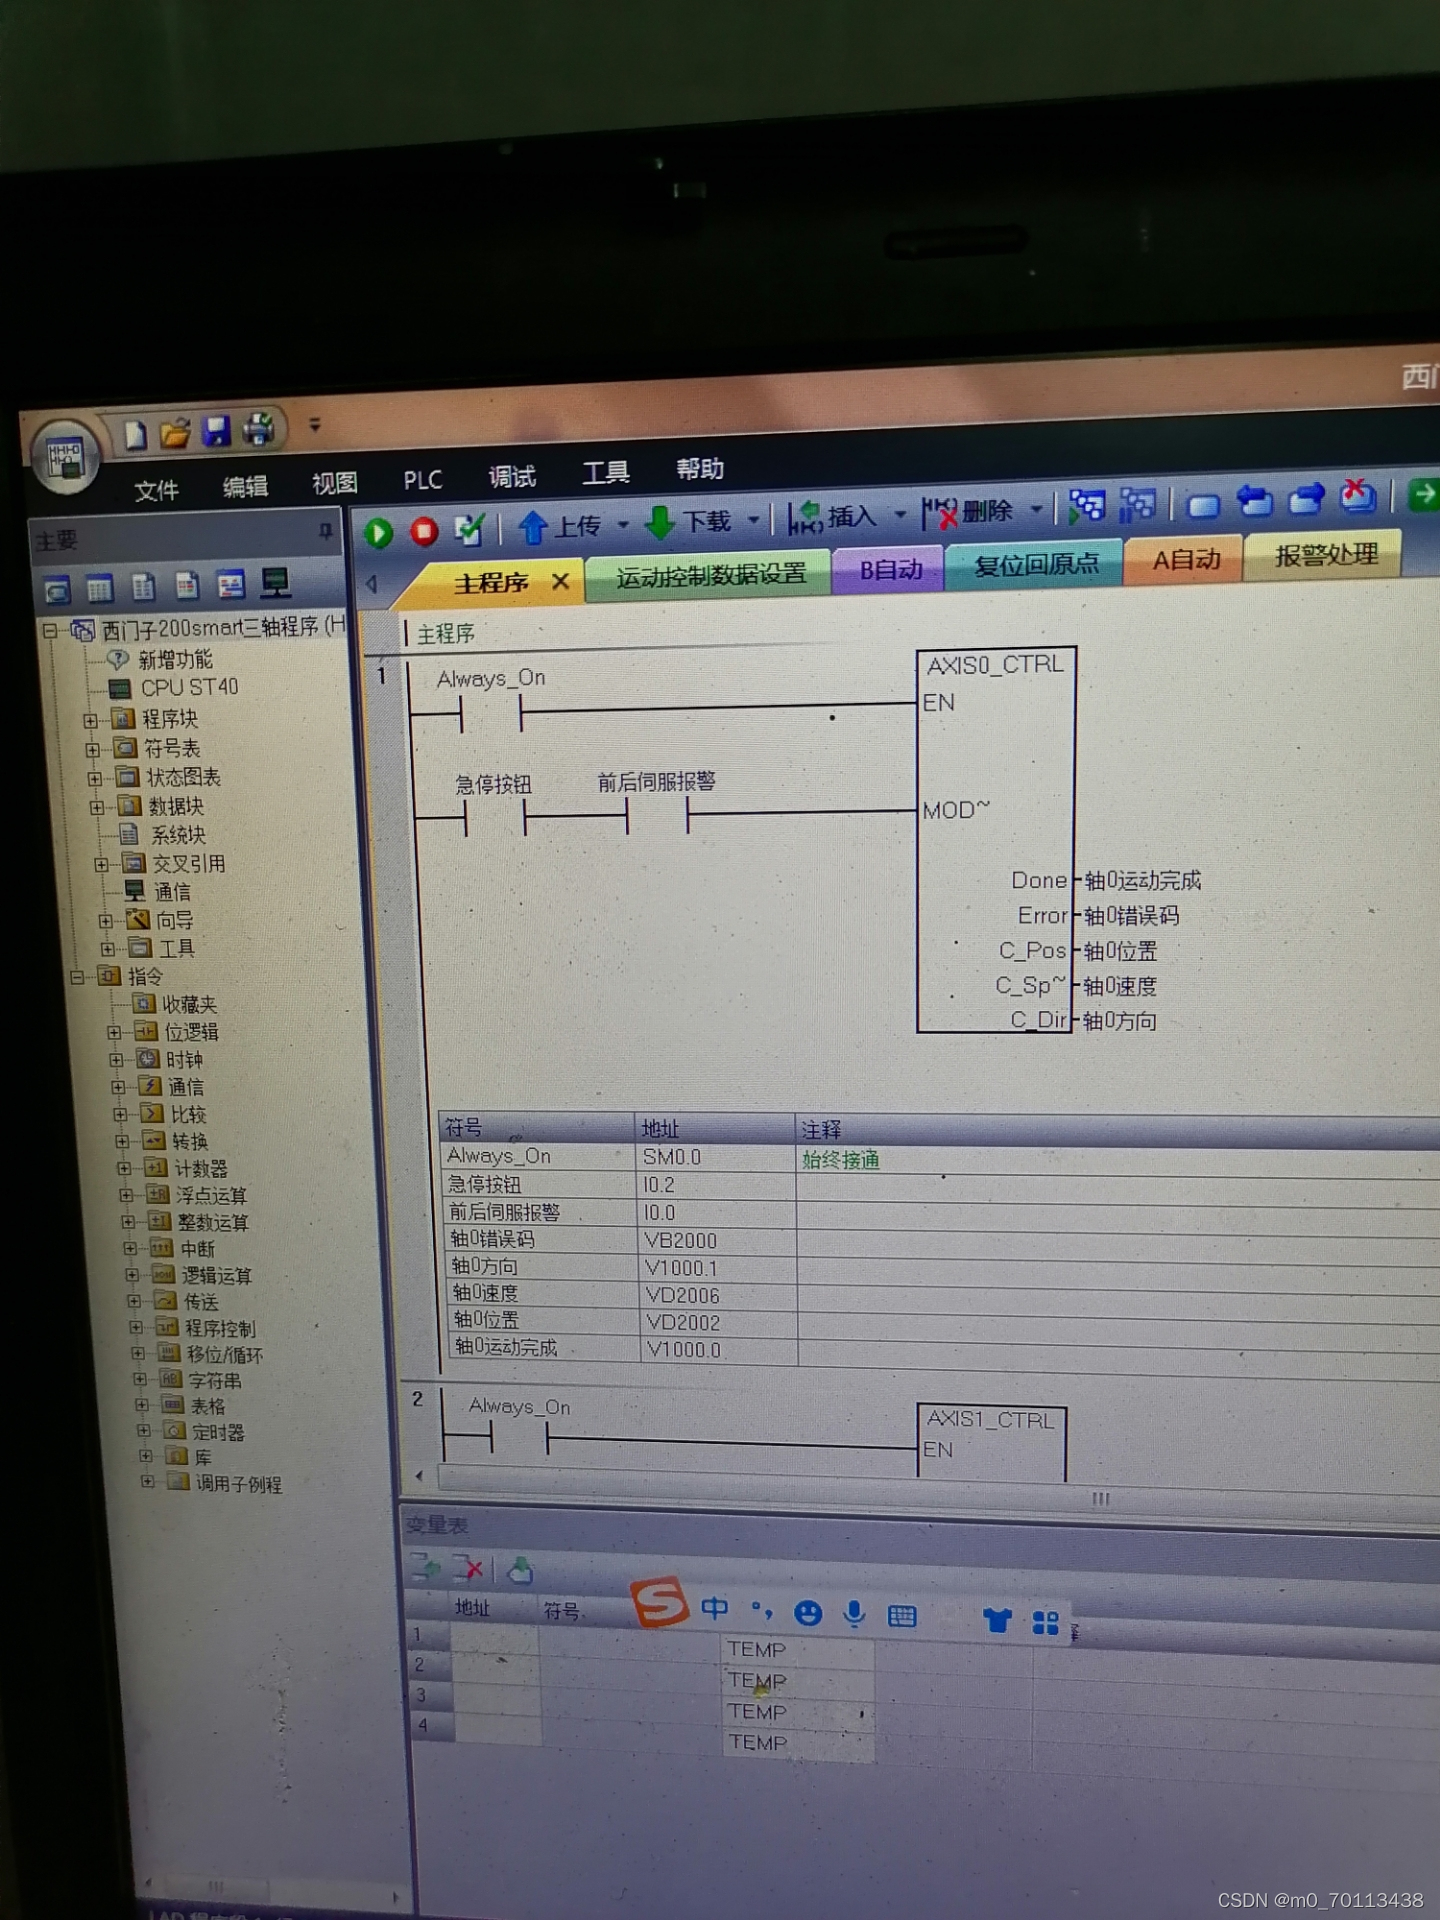Click the program status monitor icon after 删除
The height and width of the screenshot is (1920, 1440).
[1087, 506]
